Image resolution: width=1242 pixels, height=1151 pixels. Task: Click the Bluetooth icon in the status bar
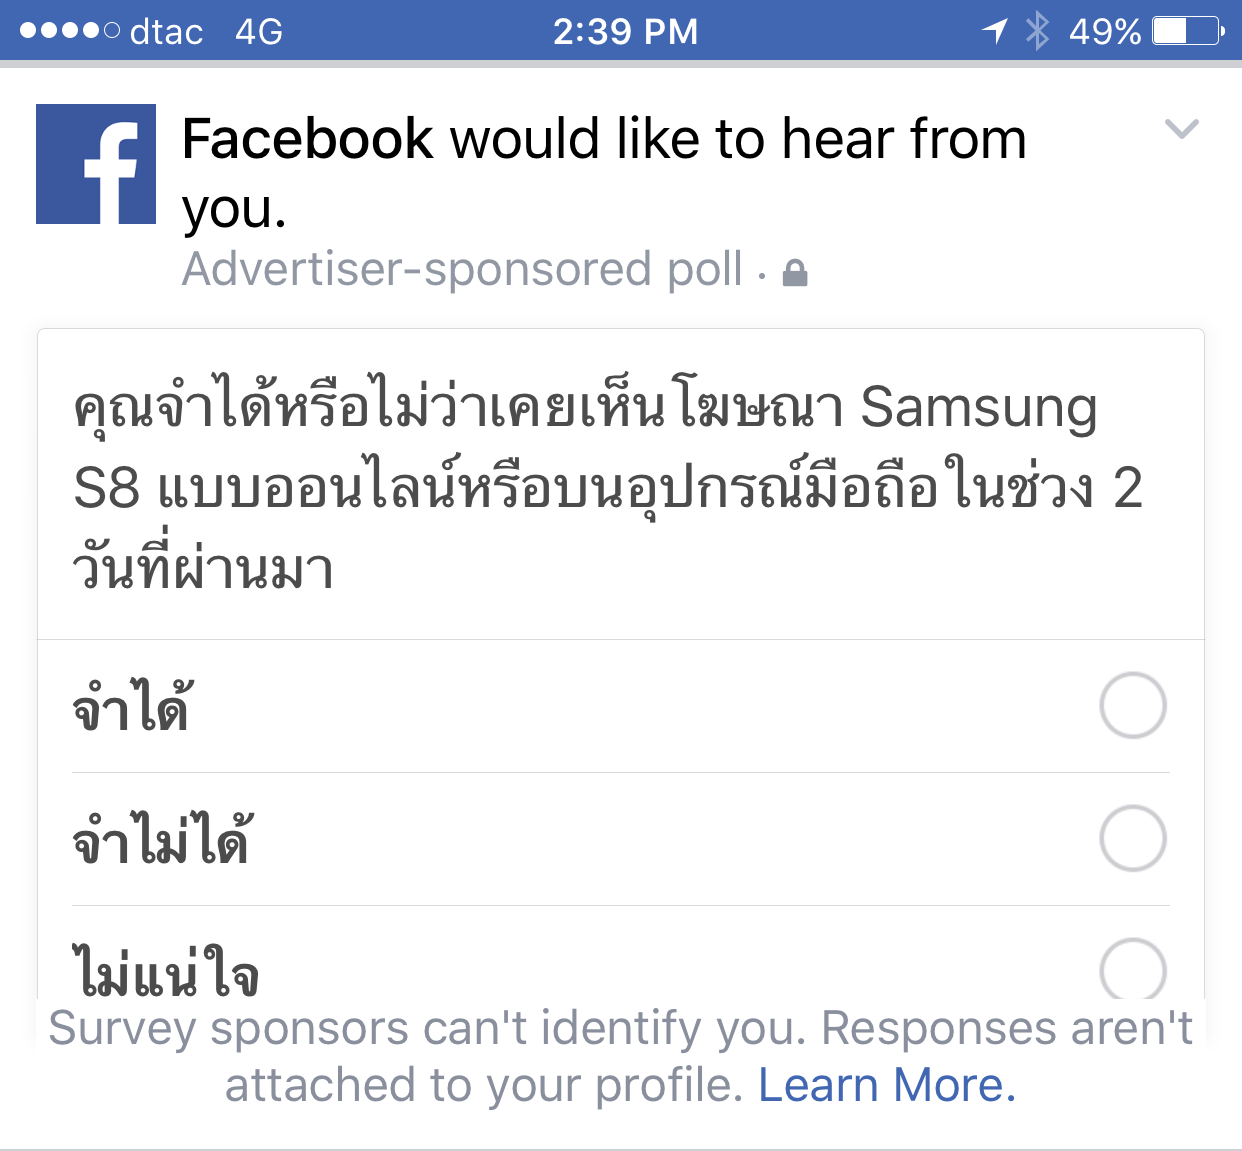coord(1037,31)
